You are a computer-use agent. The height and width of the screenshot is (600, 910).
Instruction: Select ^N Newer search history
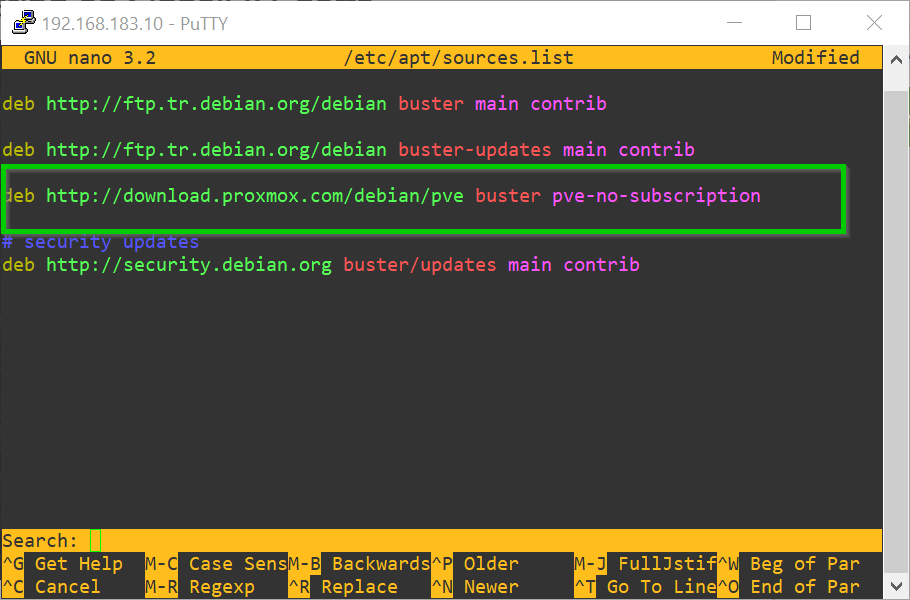coord(475,587)
